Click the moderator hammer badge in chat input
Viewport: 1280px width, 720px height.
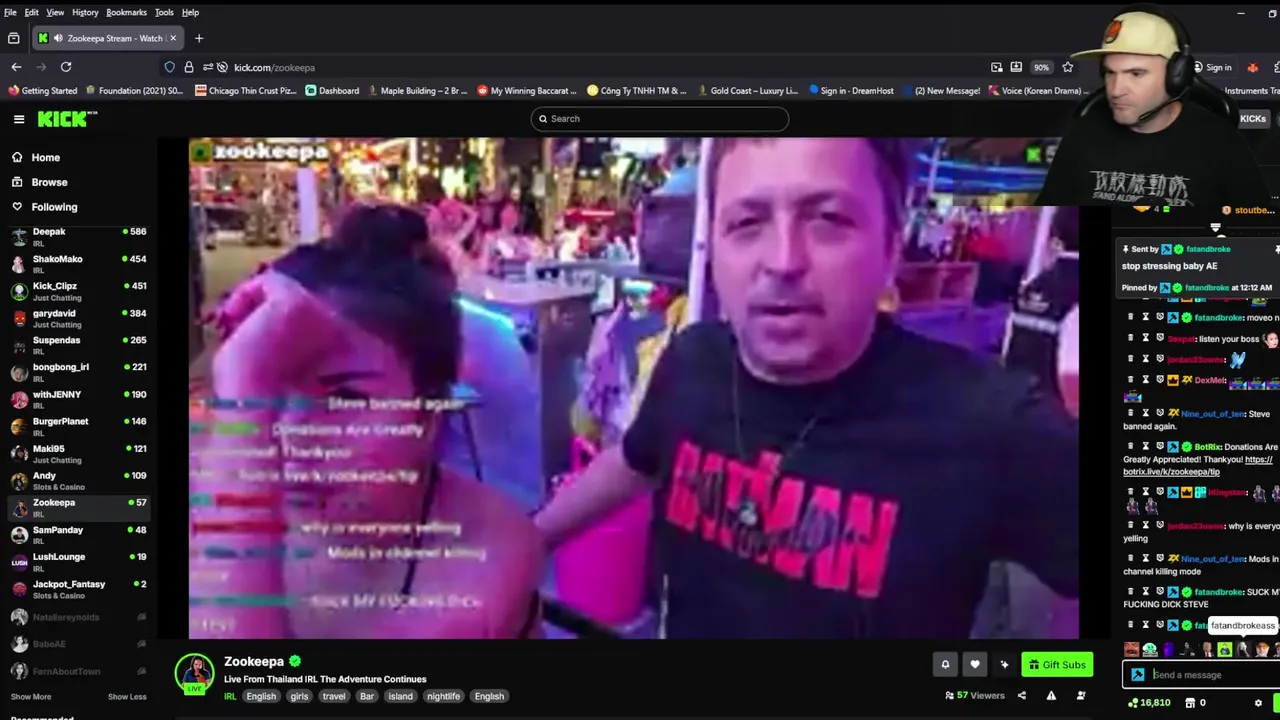[1137, 674]
